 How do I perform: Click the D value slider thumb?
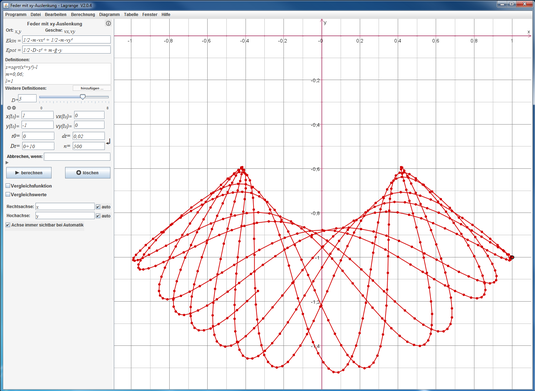pos(83,97)
